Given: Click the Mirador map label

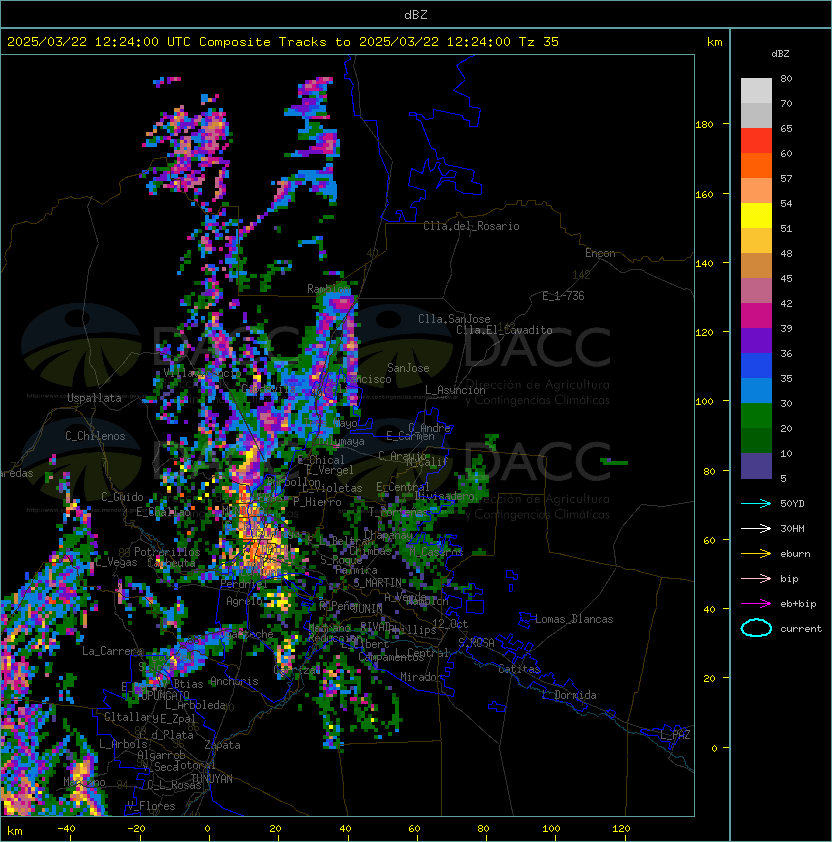Looking at the screenshot, I should [x=422, y=677].
